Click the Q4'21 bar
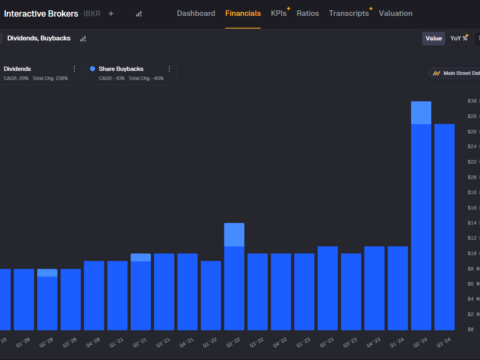The width and height of the screenshot is (480, 360). point(187,292)
